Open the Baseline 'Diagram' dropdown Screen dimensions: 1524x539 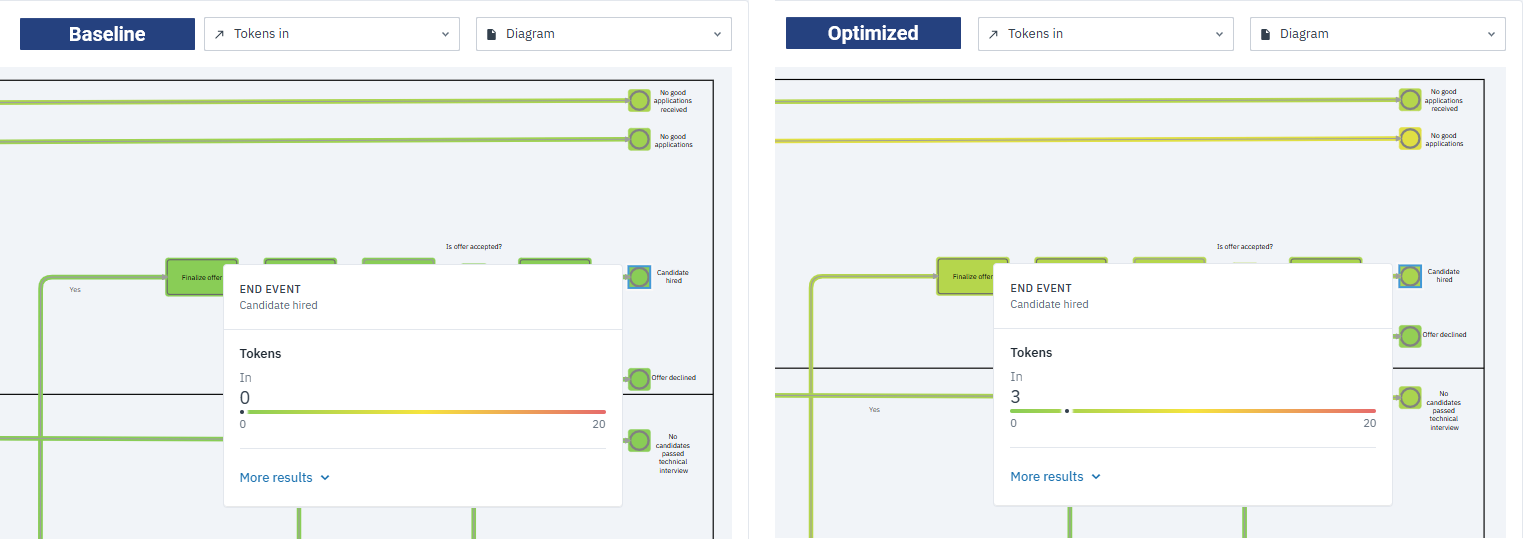coord(603,34)
